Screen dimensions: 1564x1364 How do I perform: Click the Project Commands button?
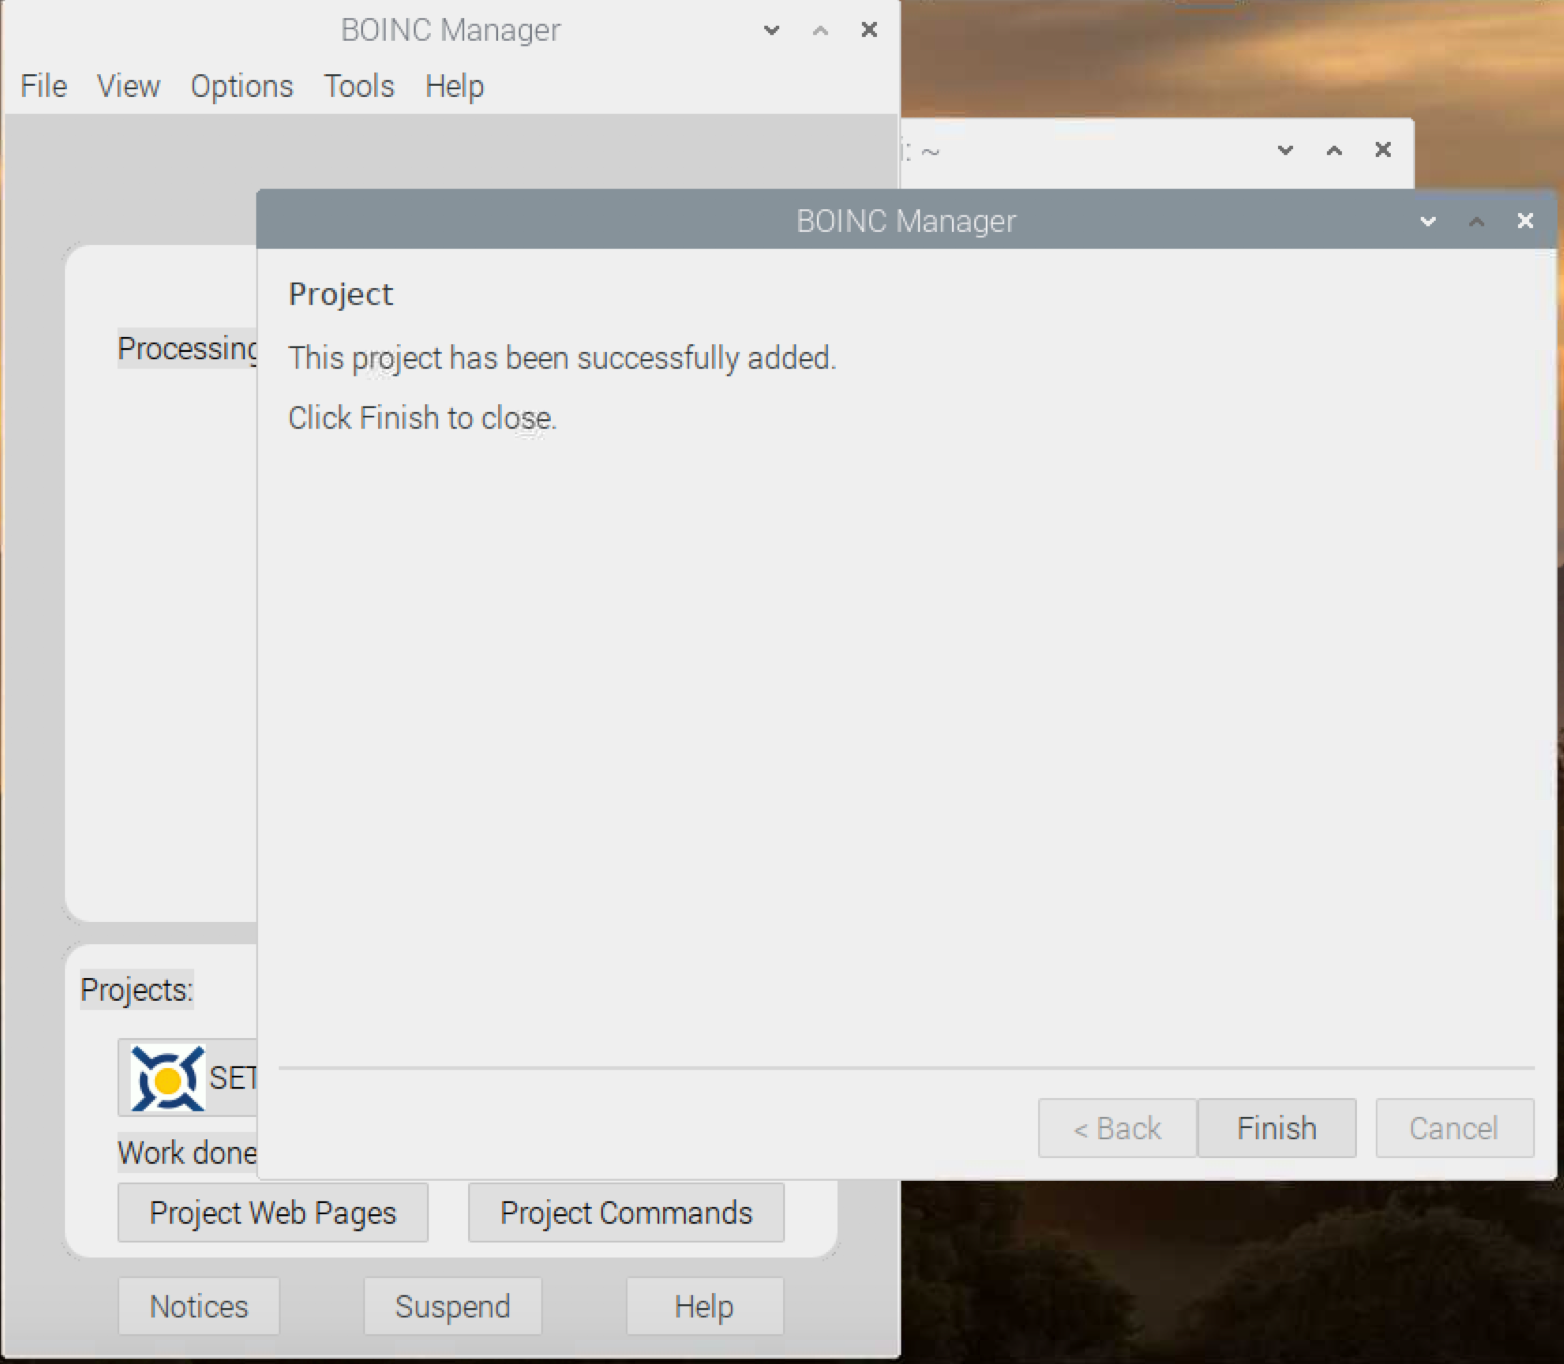(x=626, y=1212)
